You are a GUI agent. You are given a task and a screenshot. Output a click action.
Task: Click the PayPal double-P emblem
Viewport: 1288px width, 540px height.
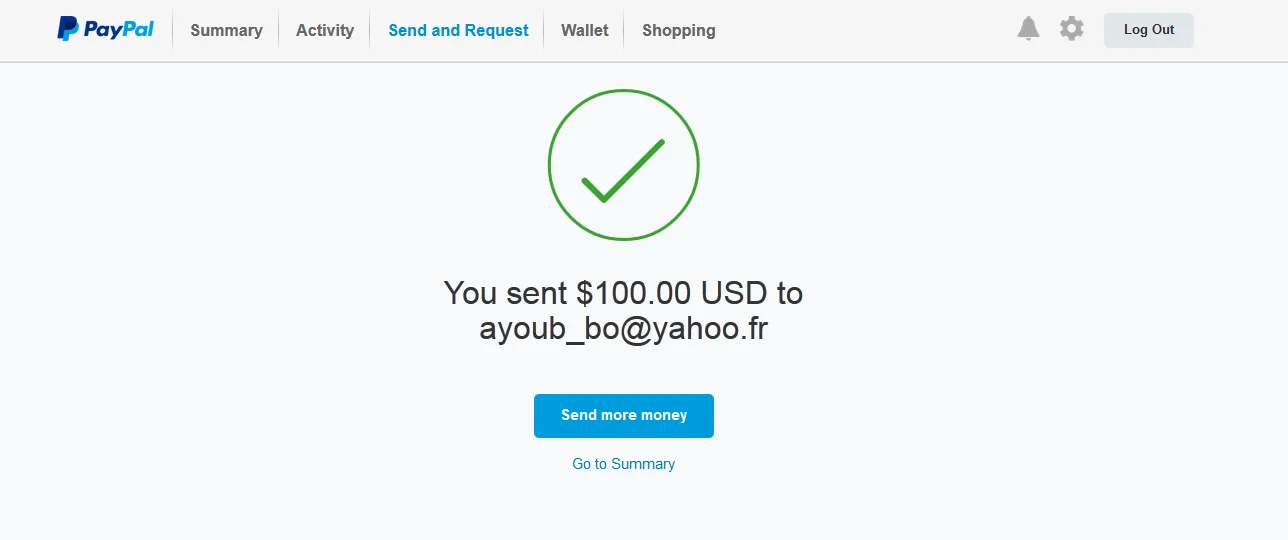point(68,29)
